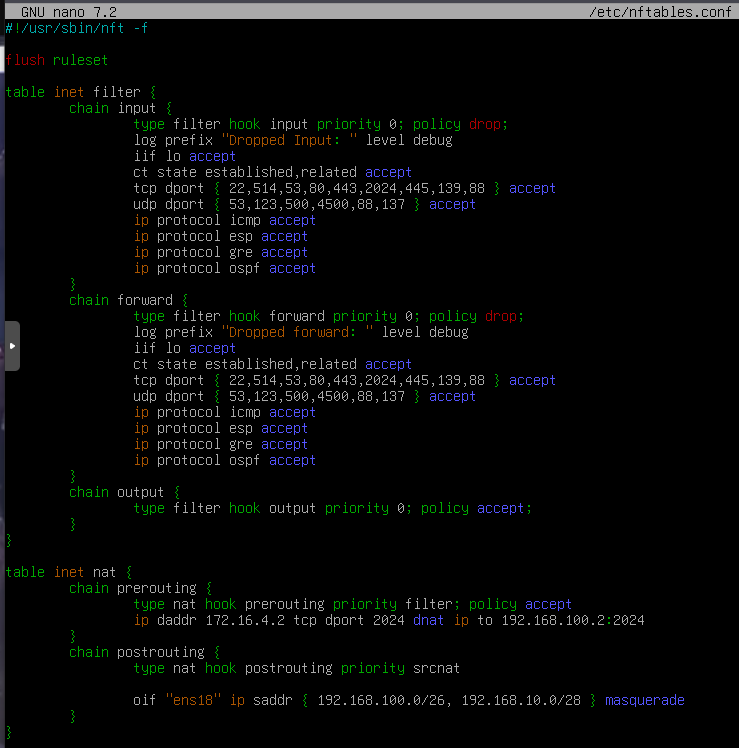
Task: Place cursor on flush ruleset line
Action: (56, 60)
